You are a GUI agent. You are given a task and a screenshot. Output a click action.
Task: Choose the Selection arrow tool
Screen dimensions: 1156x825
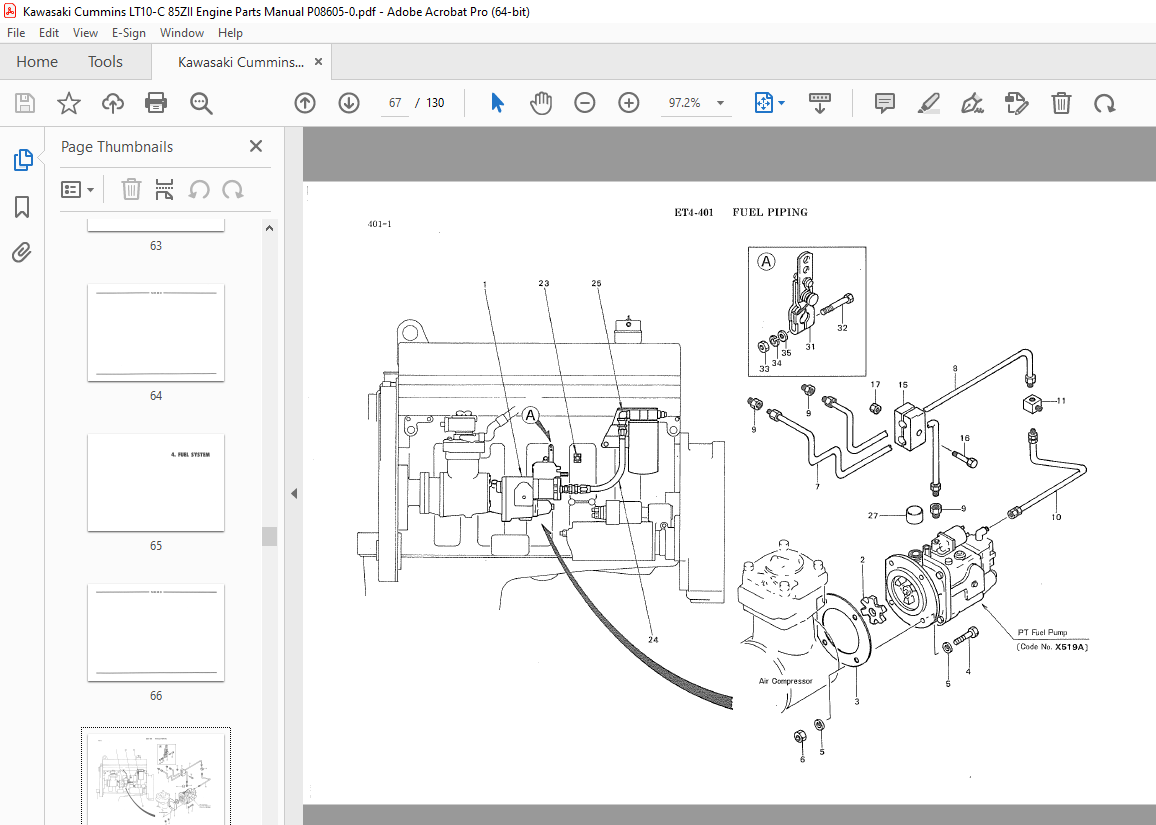498,103
